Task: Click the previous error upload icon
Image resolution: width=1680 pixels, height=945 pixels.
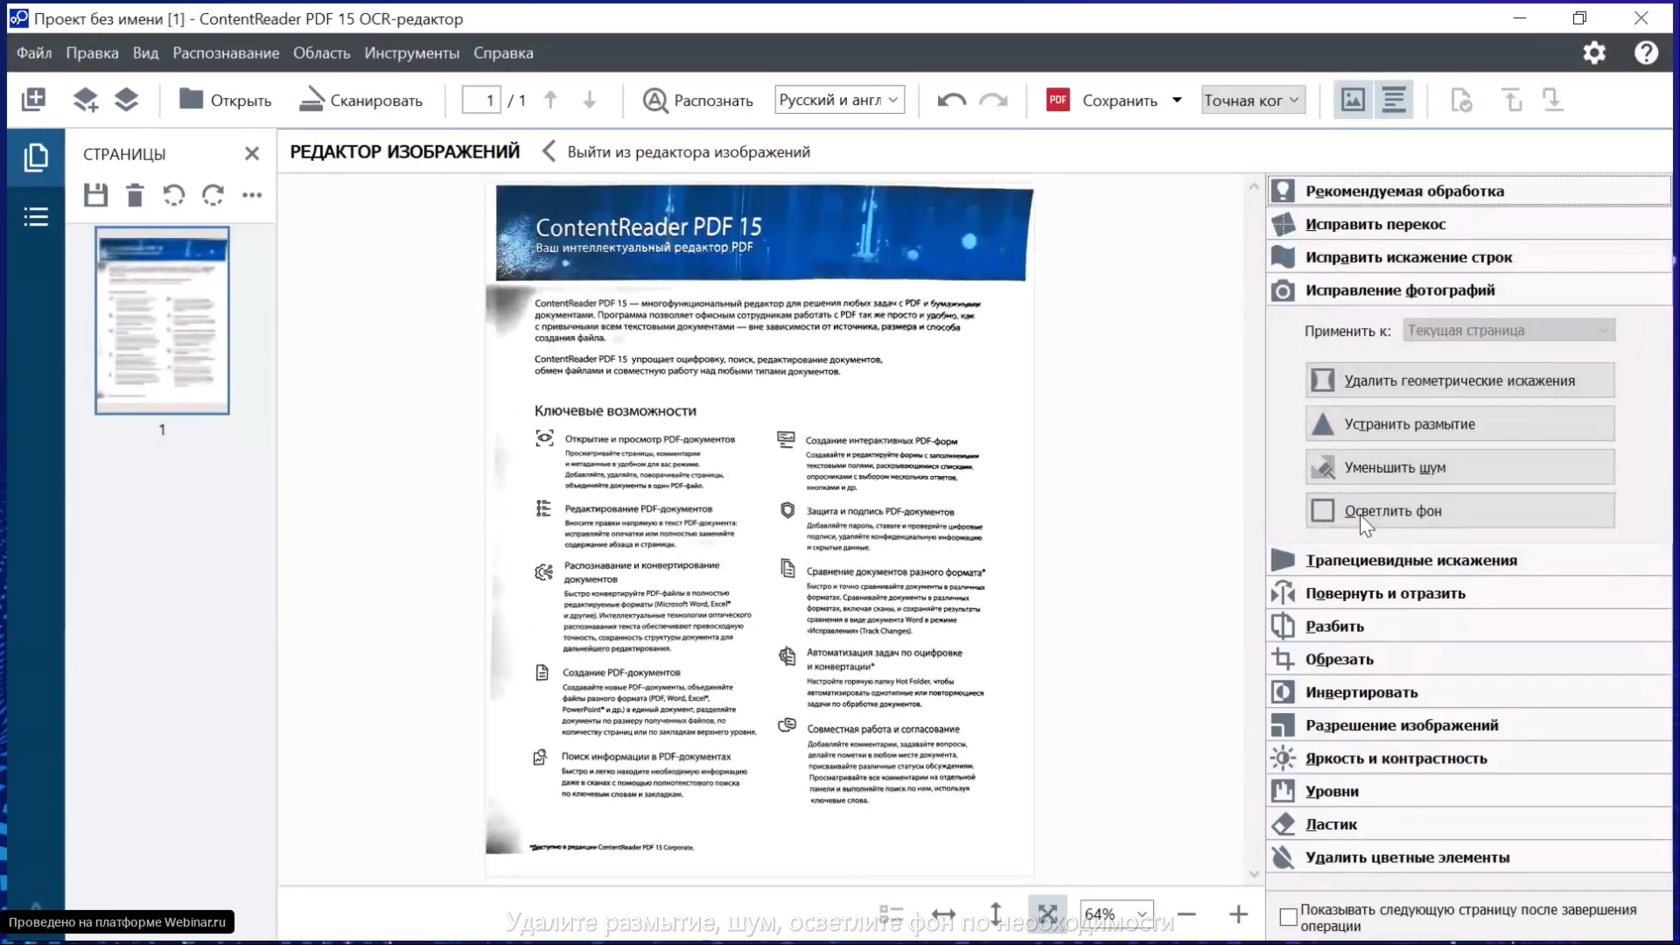Action: coord(1512,100)
